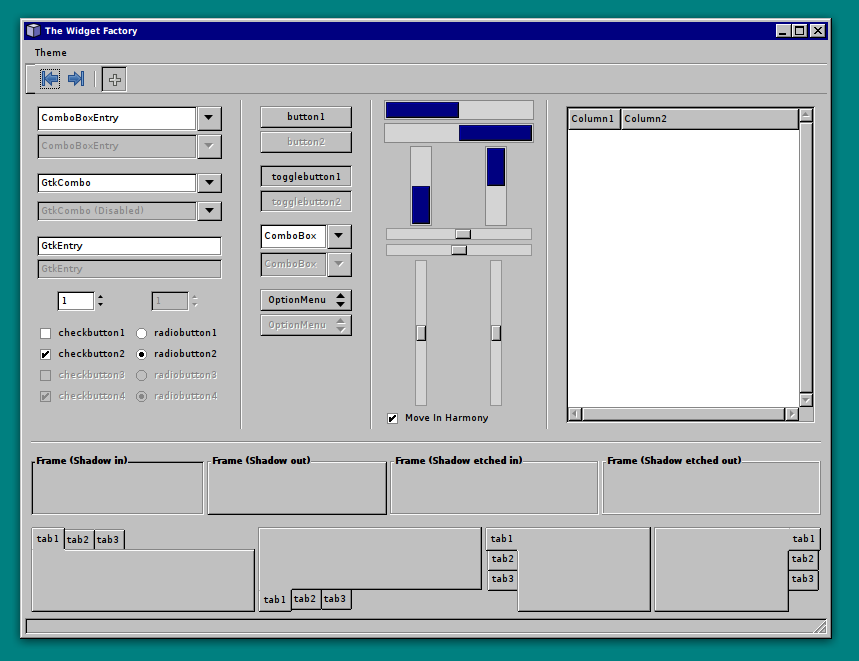Click inside the enabled ComboBoxEntry text field
Image resolution: width=859 pixels, height=661 pixels.
pyautogui.click(x=117, y=118)
